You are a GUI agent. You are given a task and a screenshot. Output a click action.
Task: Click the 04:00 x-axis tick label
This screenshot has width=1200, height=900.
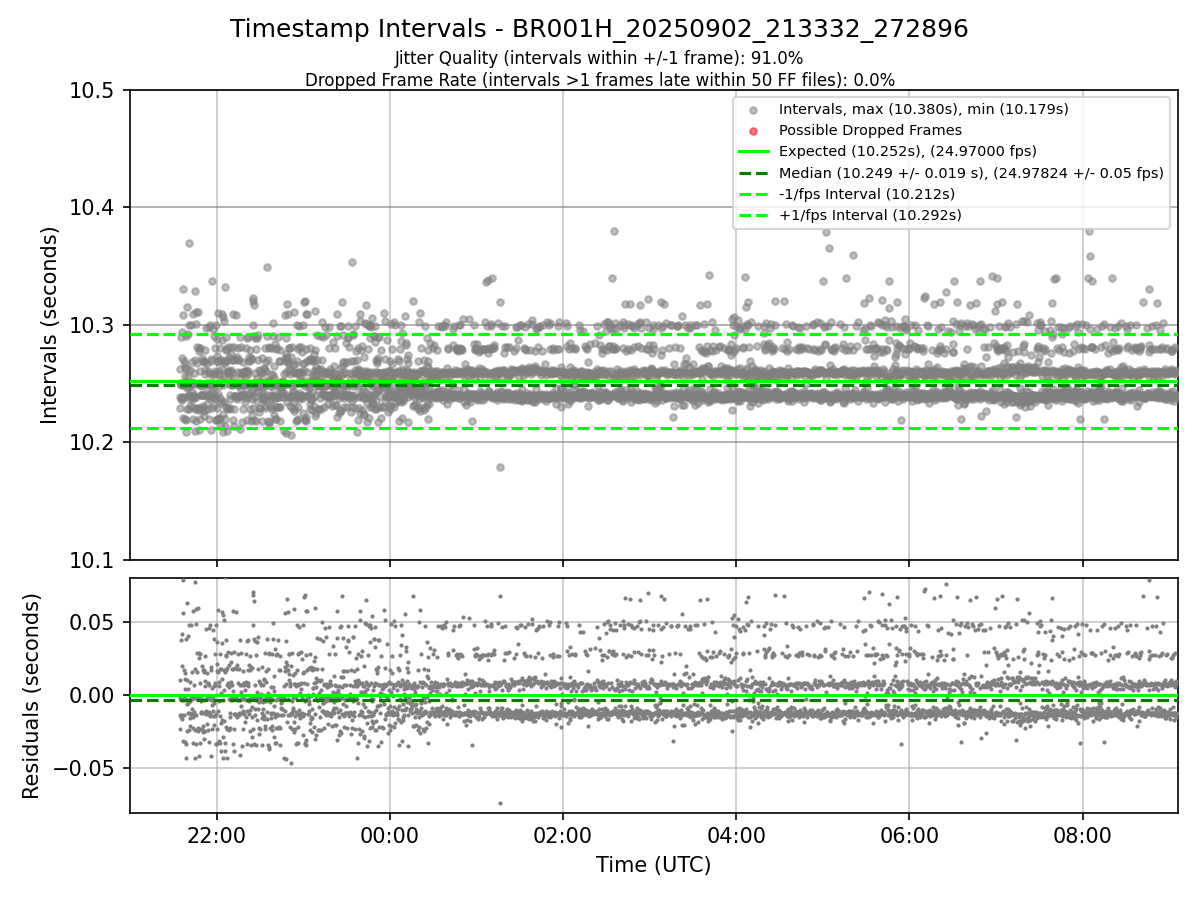736,835
